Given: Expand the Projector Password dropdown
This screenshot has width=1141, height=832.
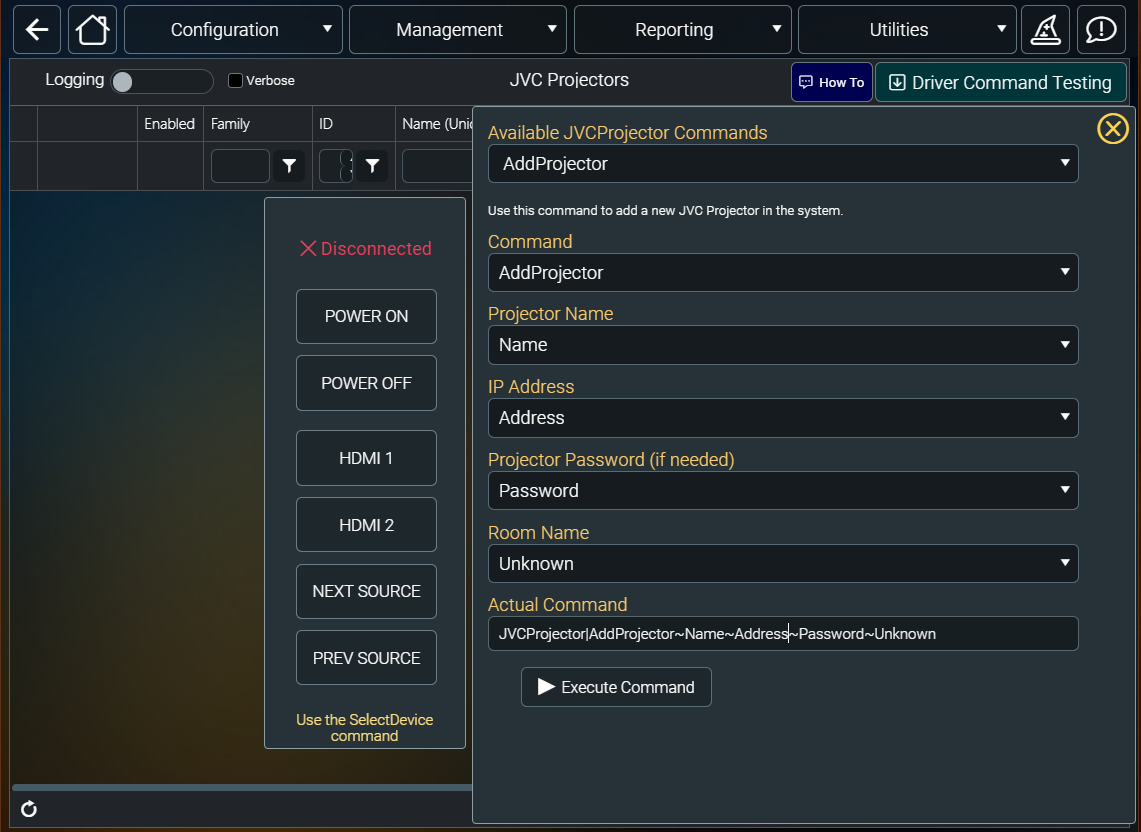Looking at the screenshot, I should coord(783,491).
